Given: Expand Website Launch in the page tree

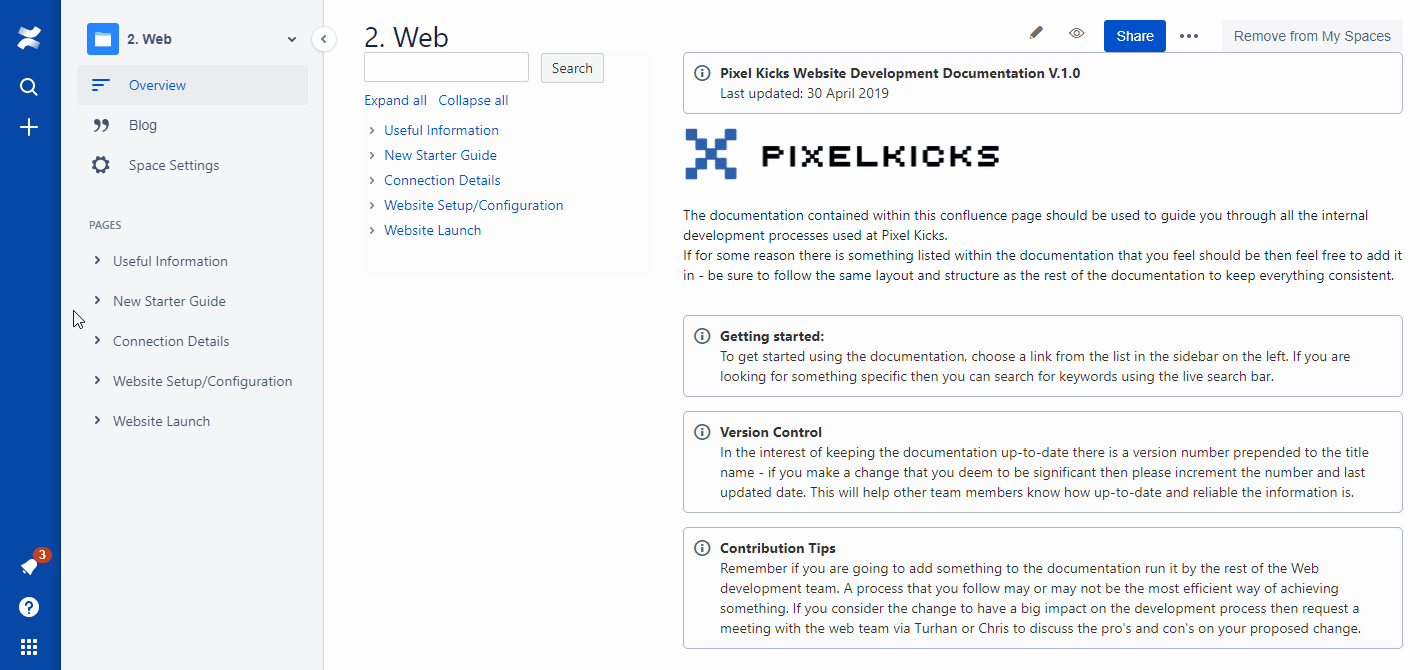Looking at the screenshot, I should (x=372, y=230).
